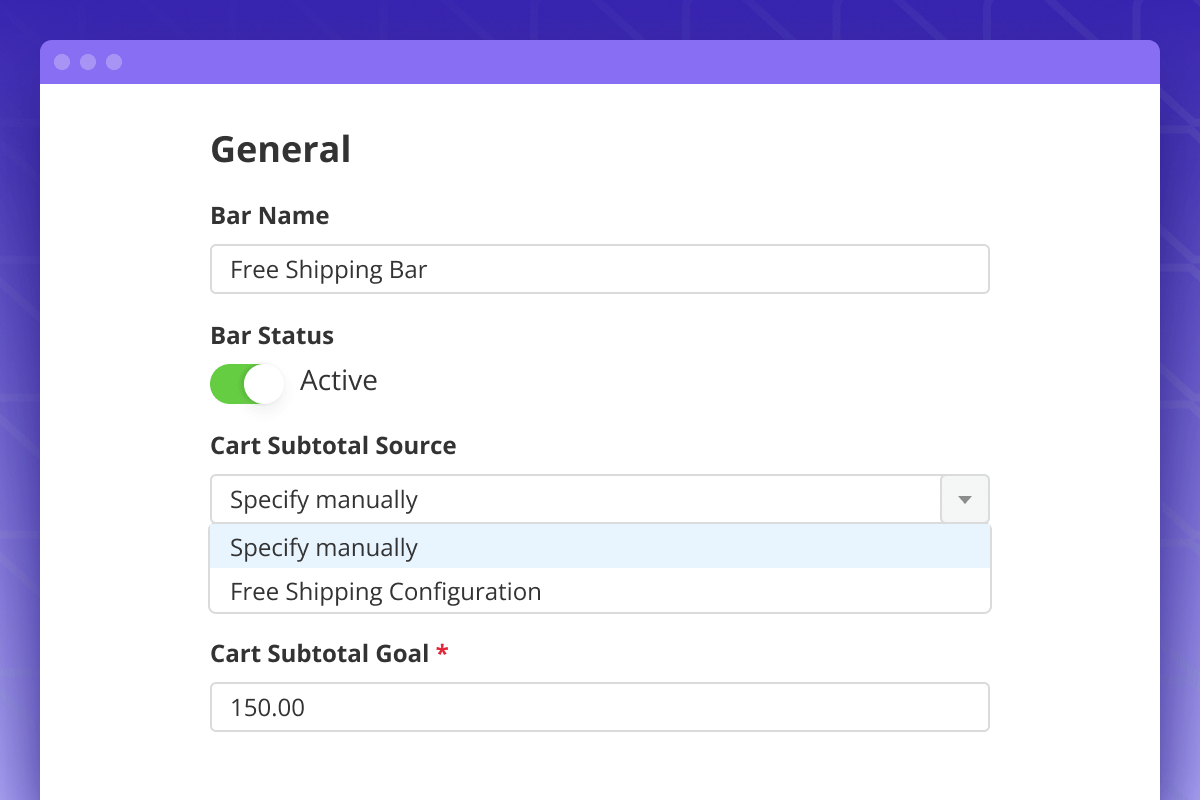The height and width of the screenshot is (800, 1200).
Task: Click the Cart Subtotal Goal field
Action: pyautogui.click(x=600, y=706)
